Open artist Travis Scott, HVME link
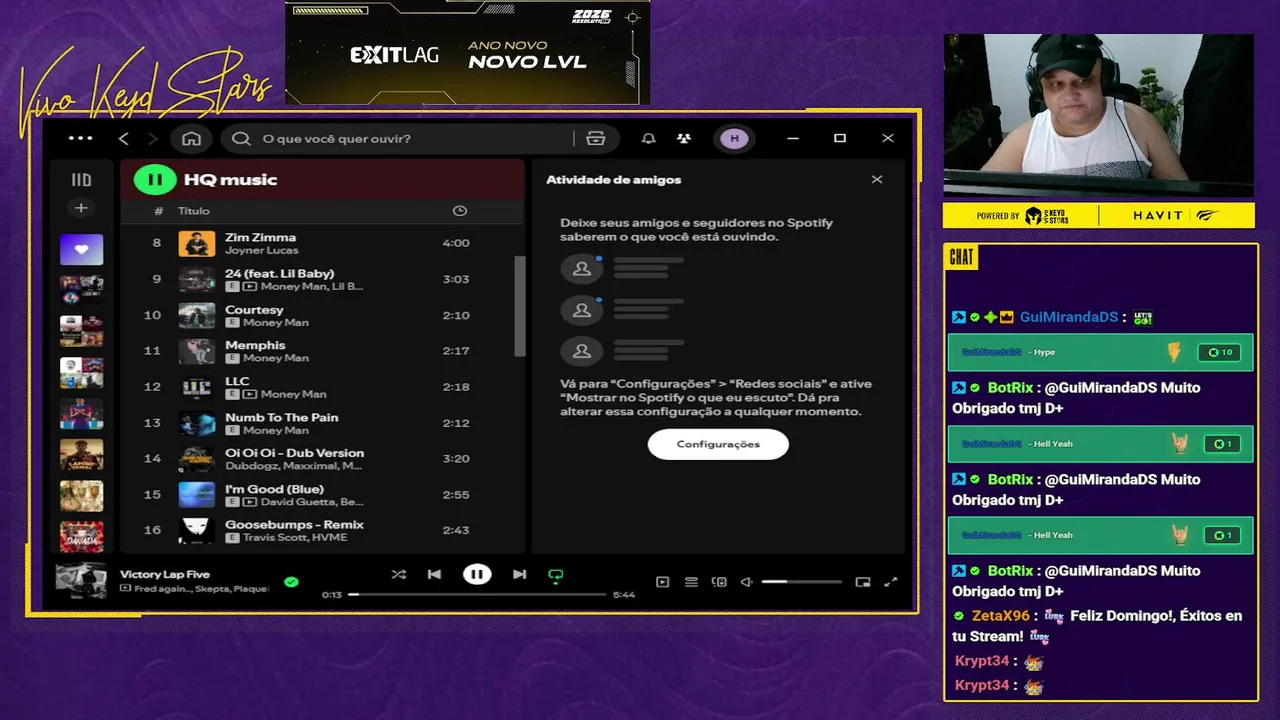Screen dimensions: 1280x720 [294, 538]
